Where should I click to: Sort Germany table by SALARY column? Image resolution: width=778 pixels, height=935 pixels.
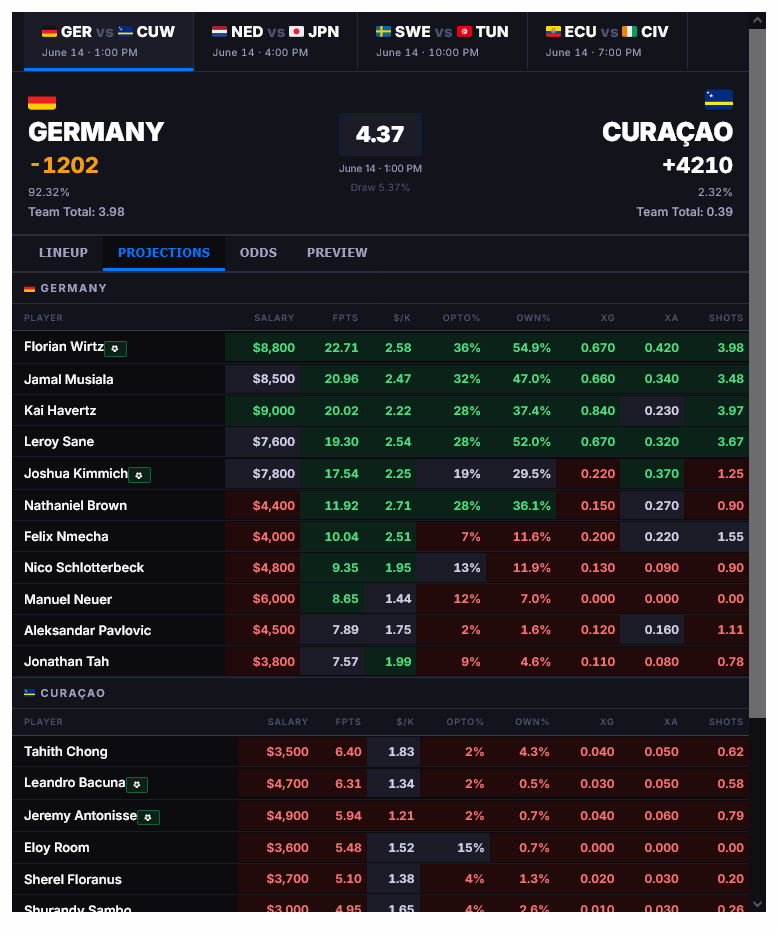pos(274,318)
